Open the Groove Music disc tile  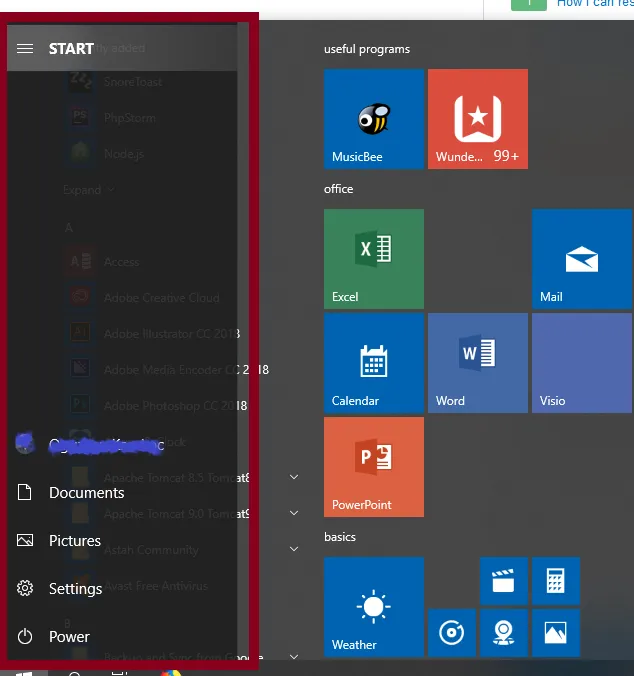[452, 632]
